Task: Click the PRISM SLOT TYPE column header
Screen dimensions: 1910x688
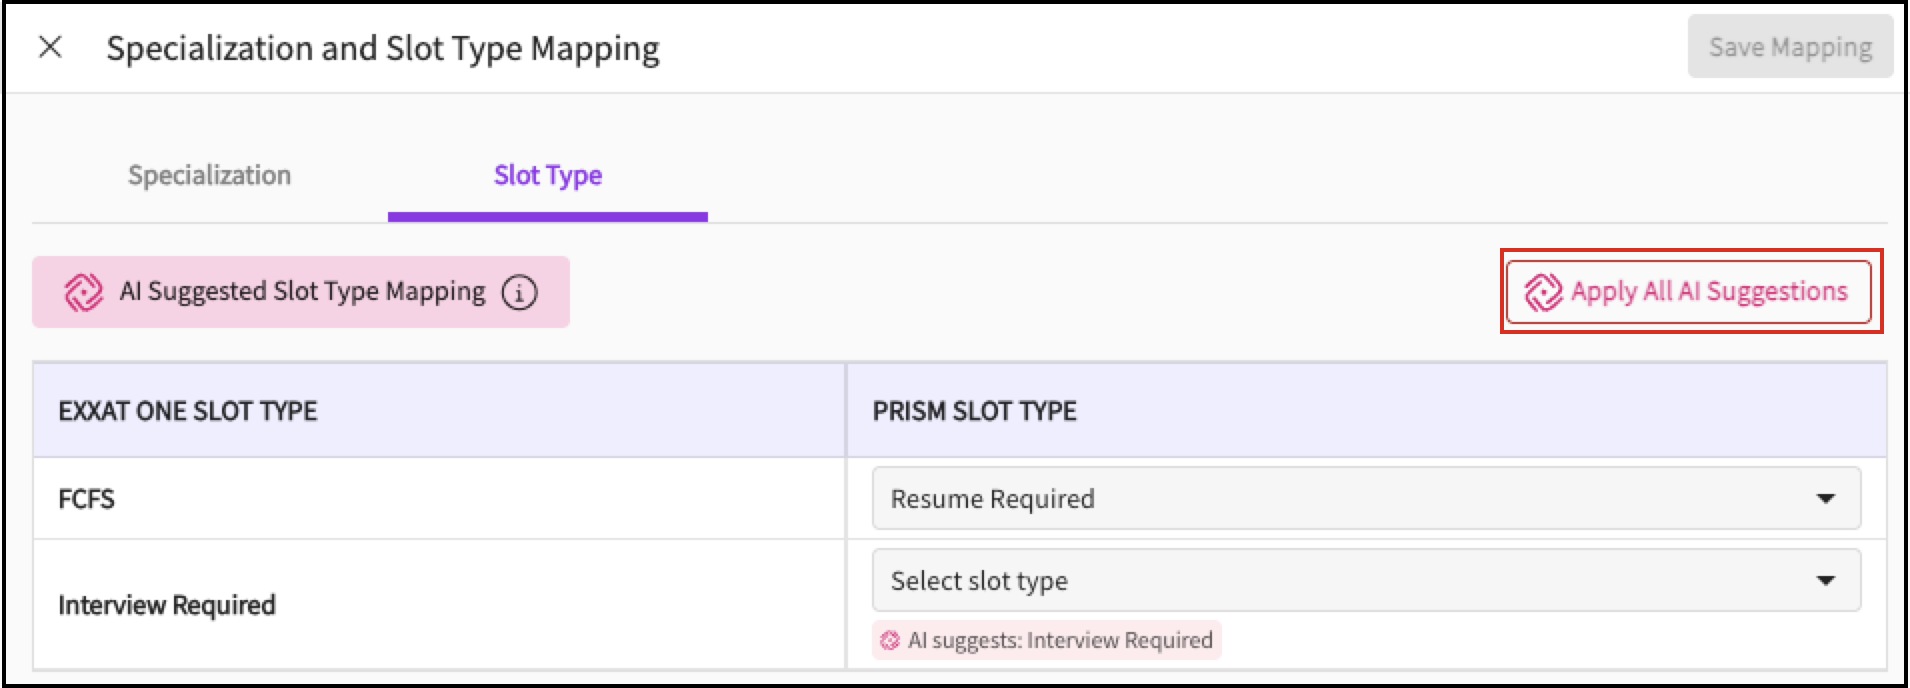Action: [974, 411]
